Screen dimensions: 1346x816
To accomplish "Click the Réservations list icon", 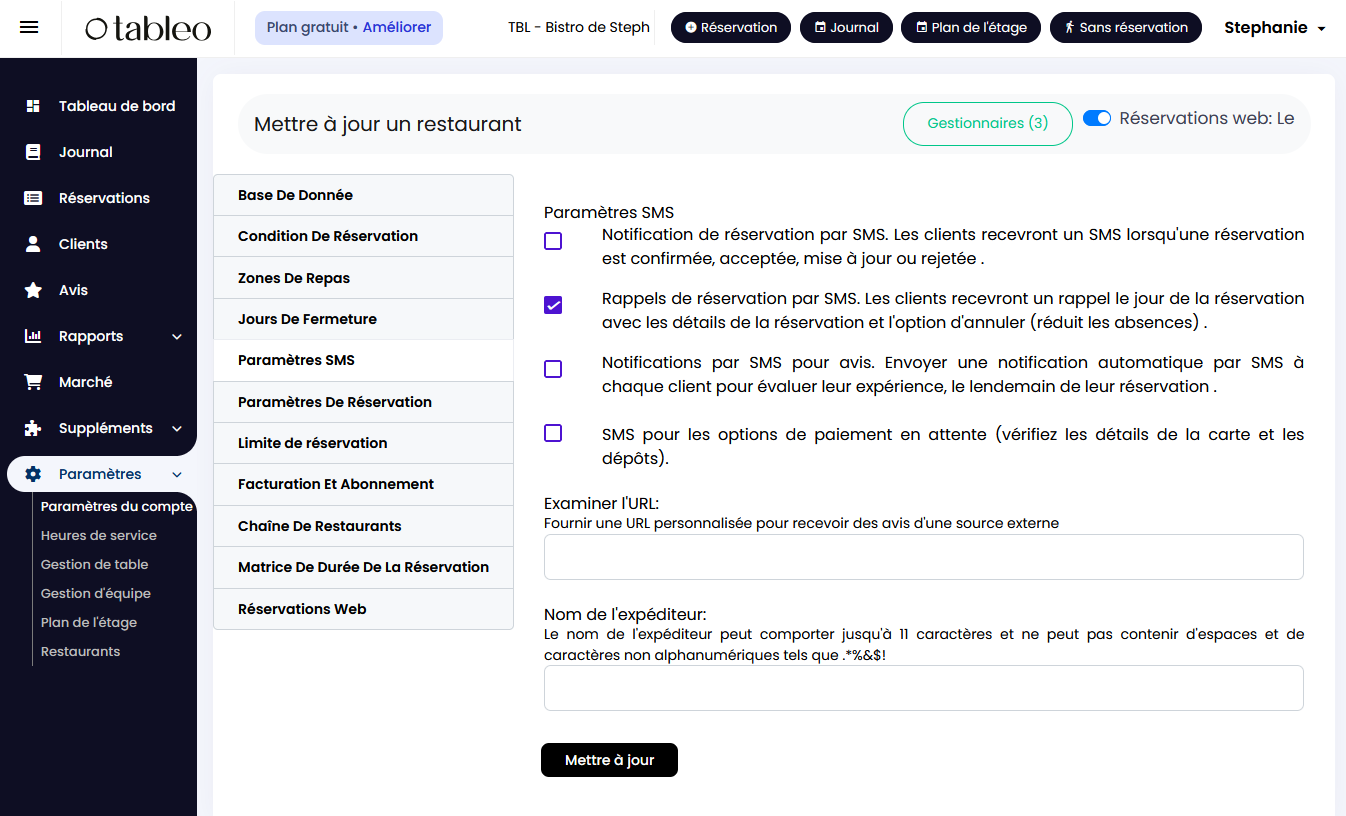I will click(33, 198).
